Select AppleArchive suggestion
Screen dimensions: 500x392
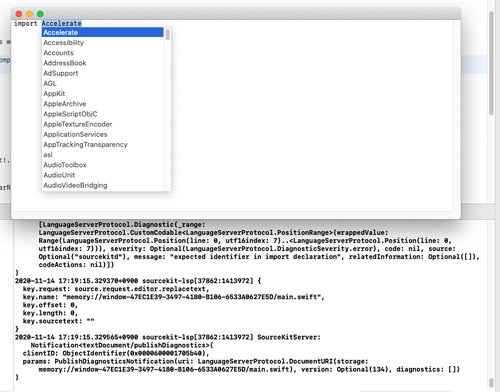[x=102, y=104]
